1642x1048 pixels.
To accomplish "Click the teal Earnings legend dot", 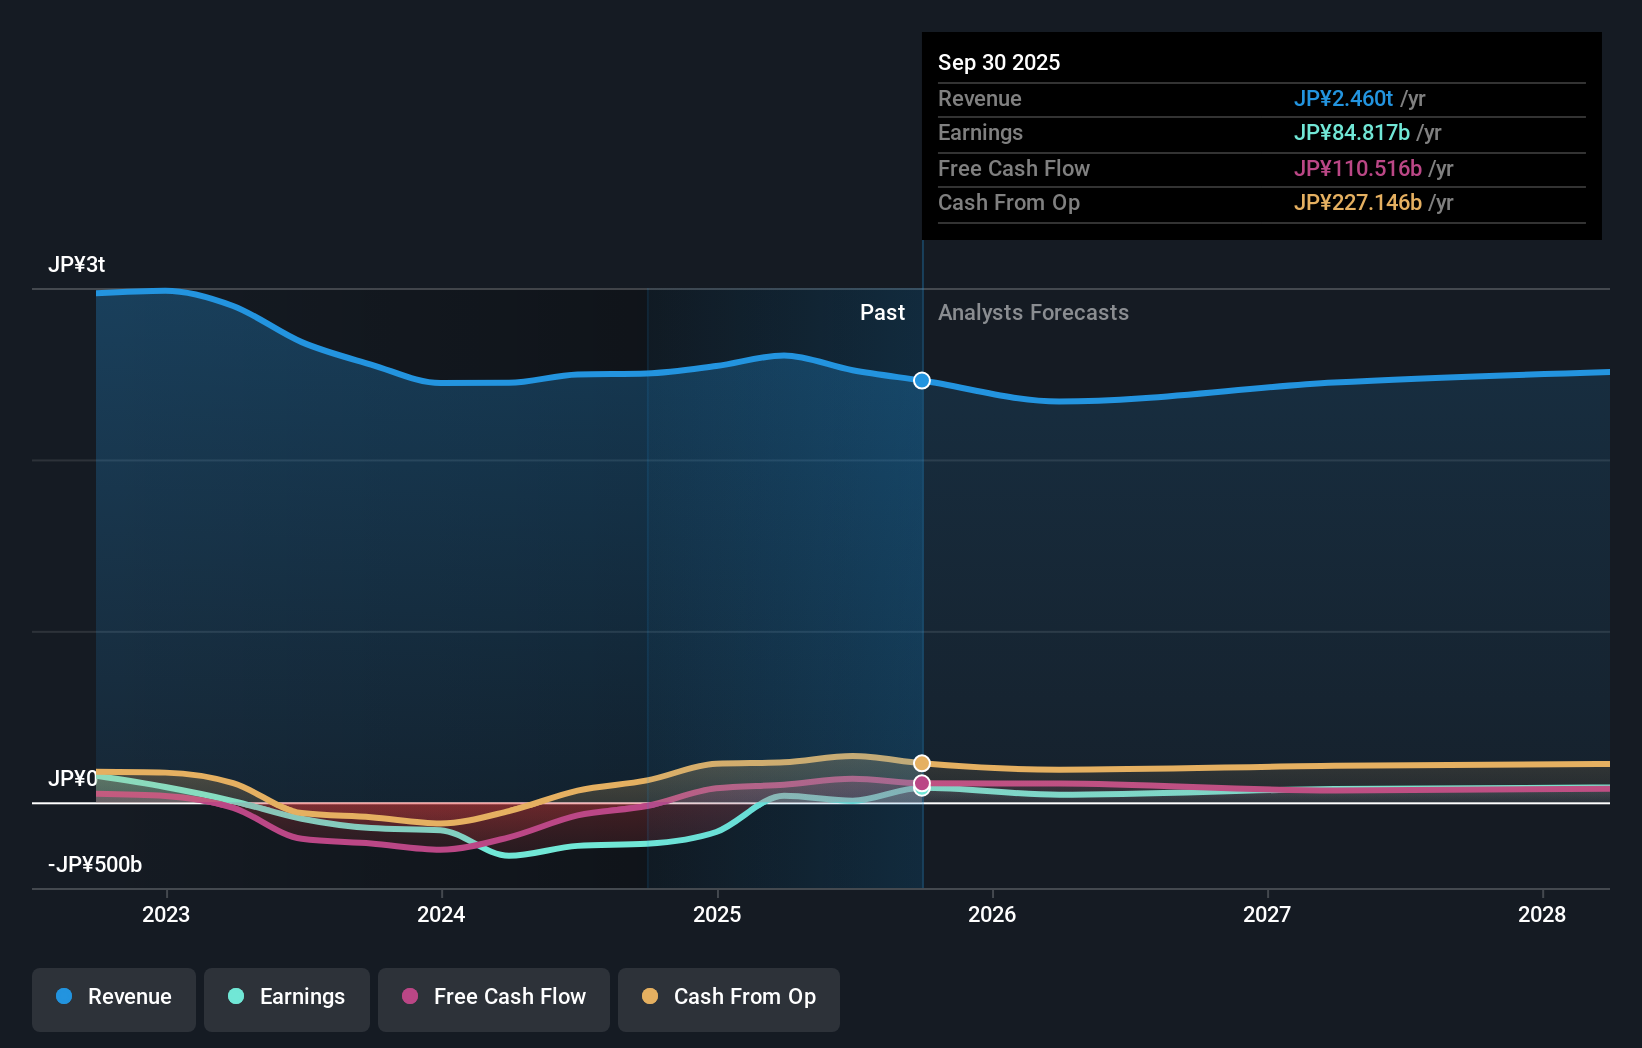I will 235,997.
